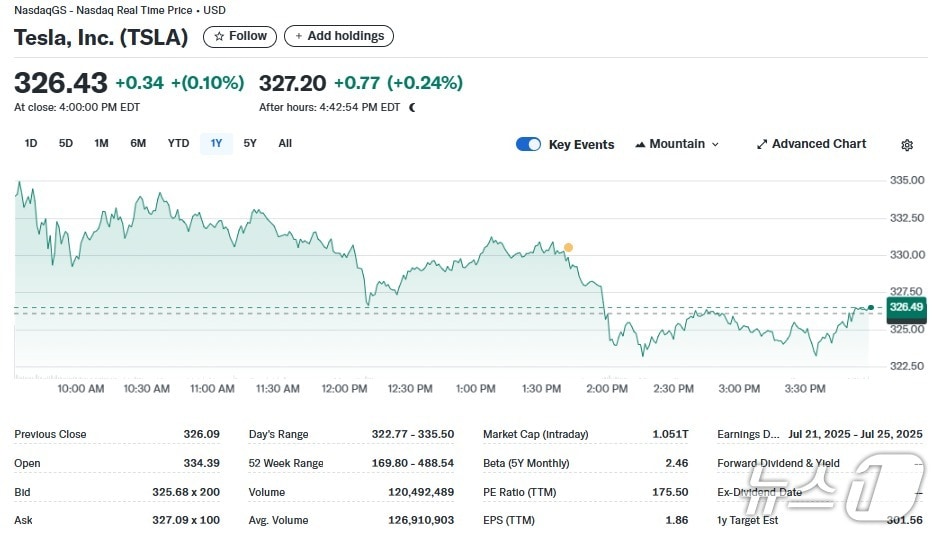Open the Advanced Chart link
The width and height of the screenshot is (938, 535).
pos(818,144)
